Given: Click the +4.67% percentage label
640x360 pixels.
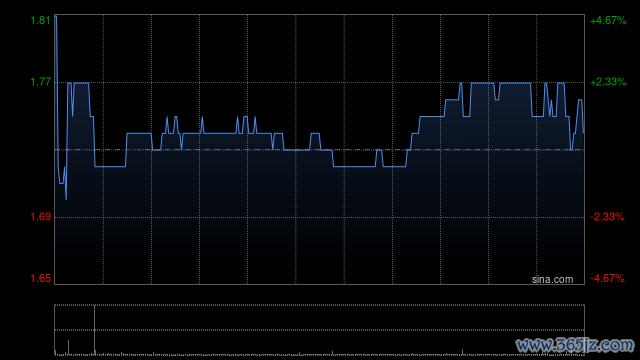Looking at the screenshot, I should [608, 20].
